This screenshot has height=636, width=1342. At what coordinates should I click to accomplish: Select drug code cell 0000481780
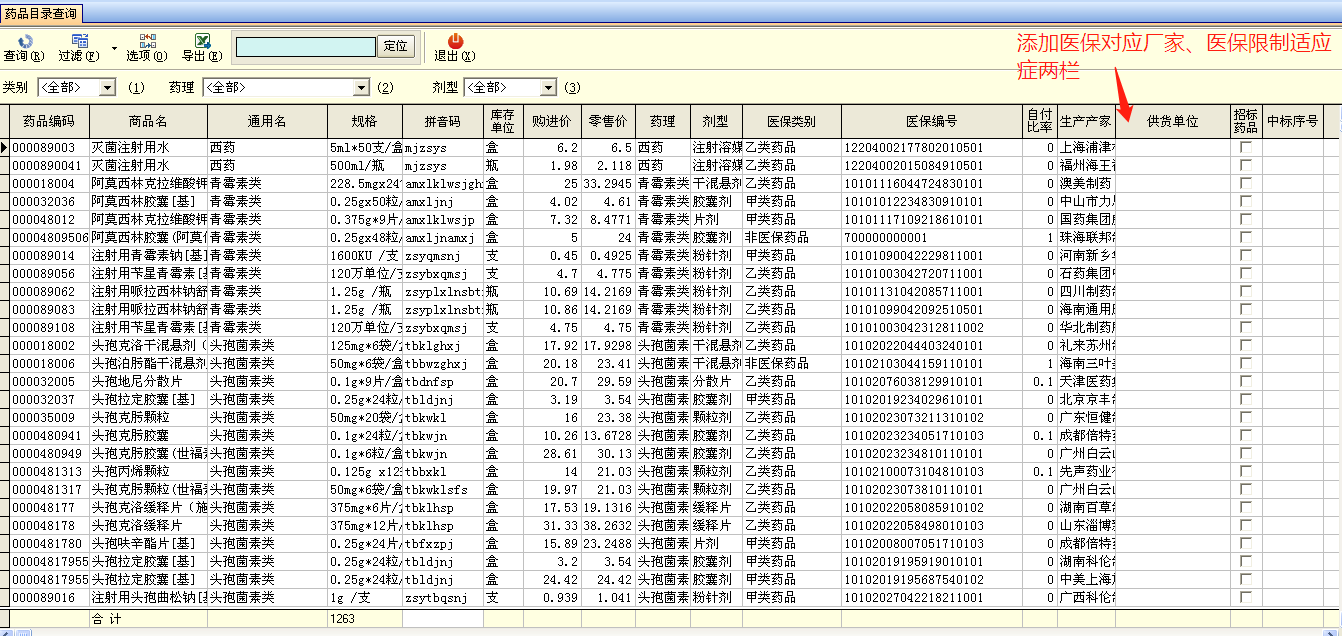49,543
